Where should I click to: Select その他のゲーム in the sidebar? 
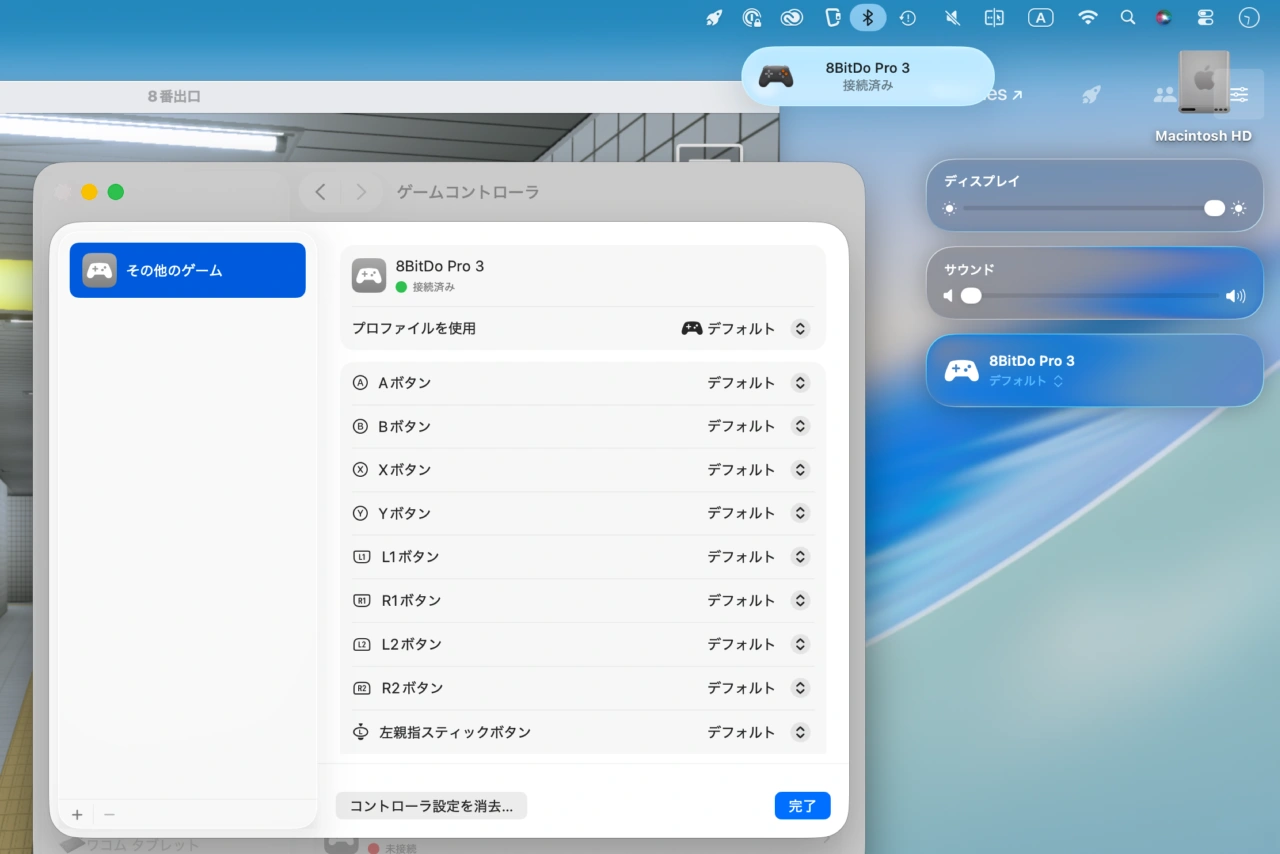(188, 270)
